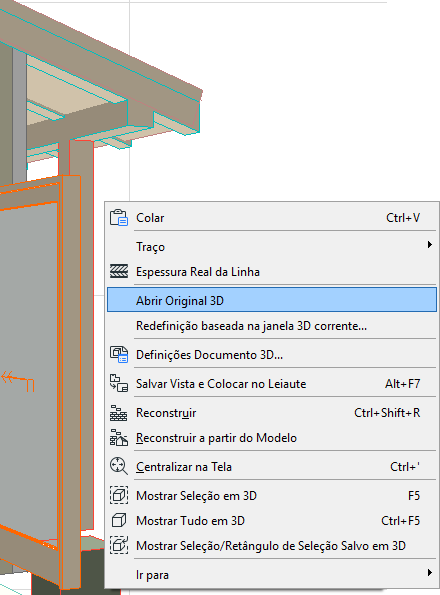
Task: Click the Ctrl+' shortcut text
Action: [x=405, y=466]
